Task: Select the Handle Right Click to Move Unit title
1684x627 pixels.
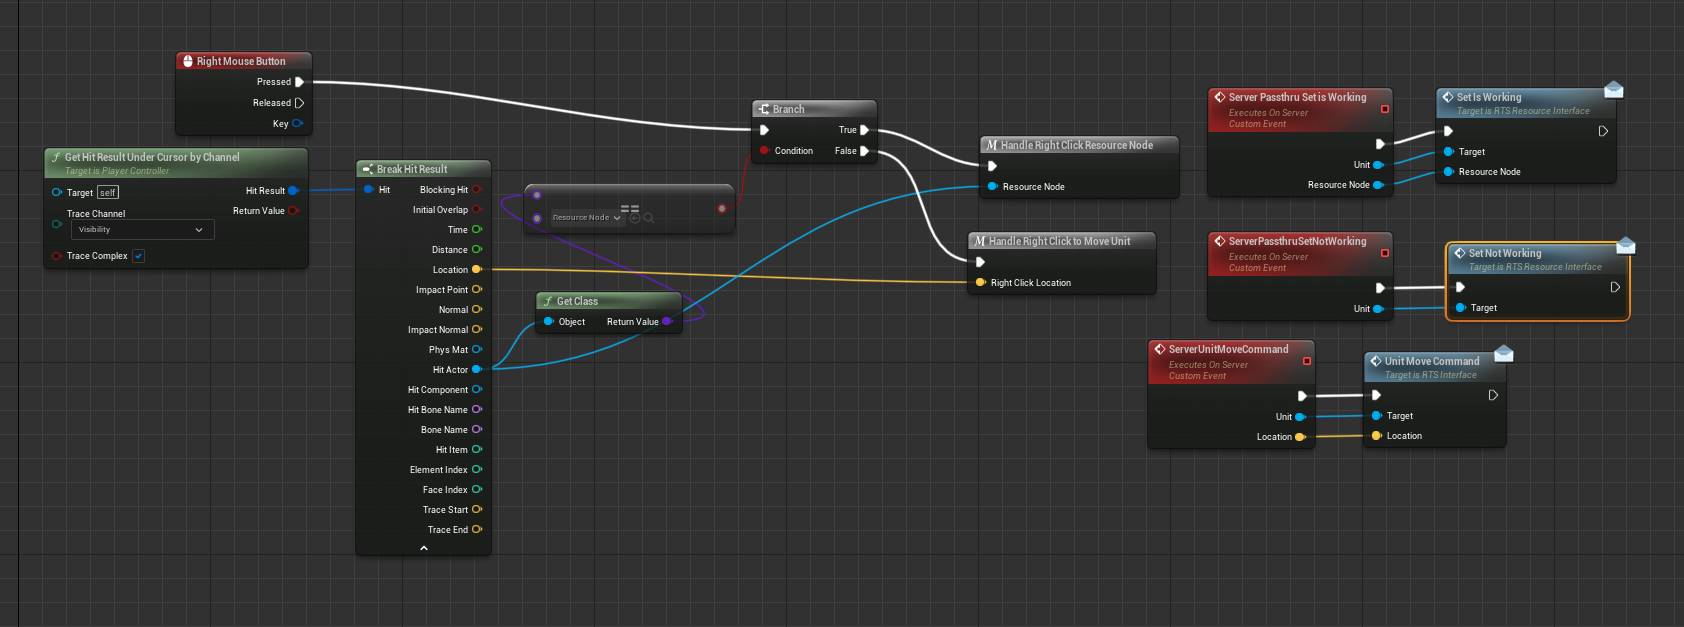Action: click(x=1059, y=241)
